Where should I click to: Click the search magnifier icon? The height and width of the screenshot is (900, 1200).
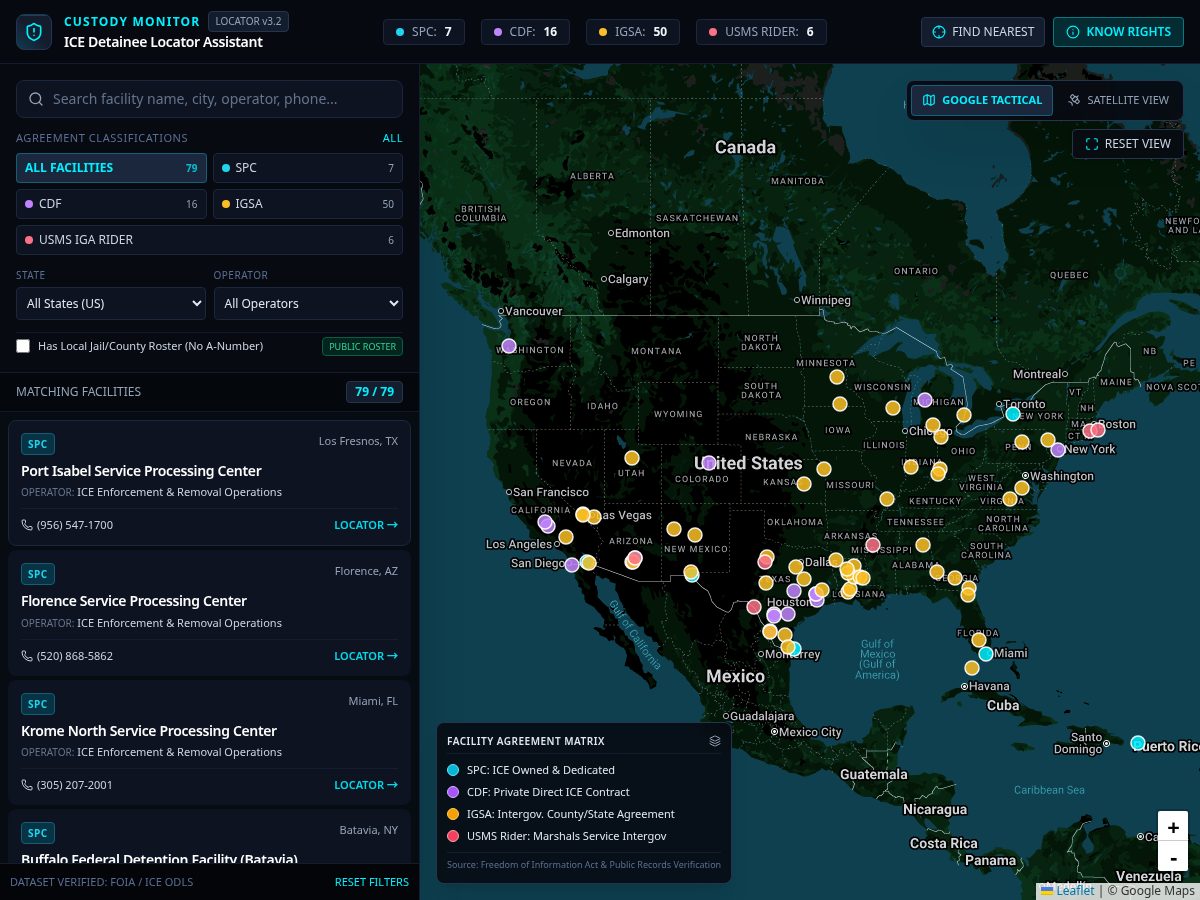point(36,99)
